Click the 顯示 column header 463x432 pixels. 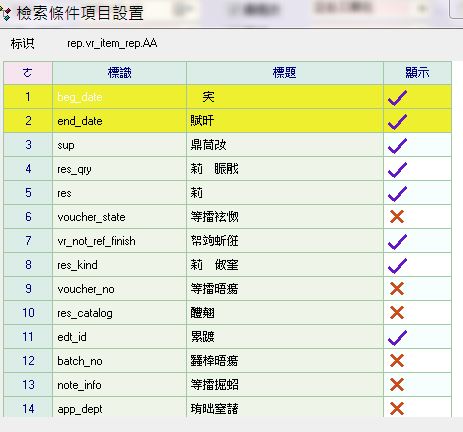coord(417,73)
